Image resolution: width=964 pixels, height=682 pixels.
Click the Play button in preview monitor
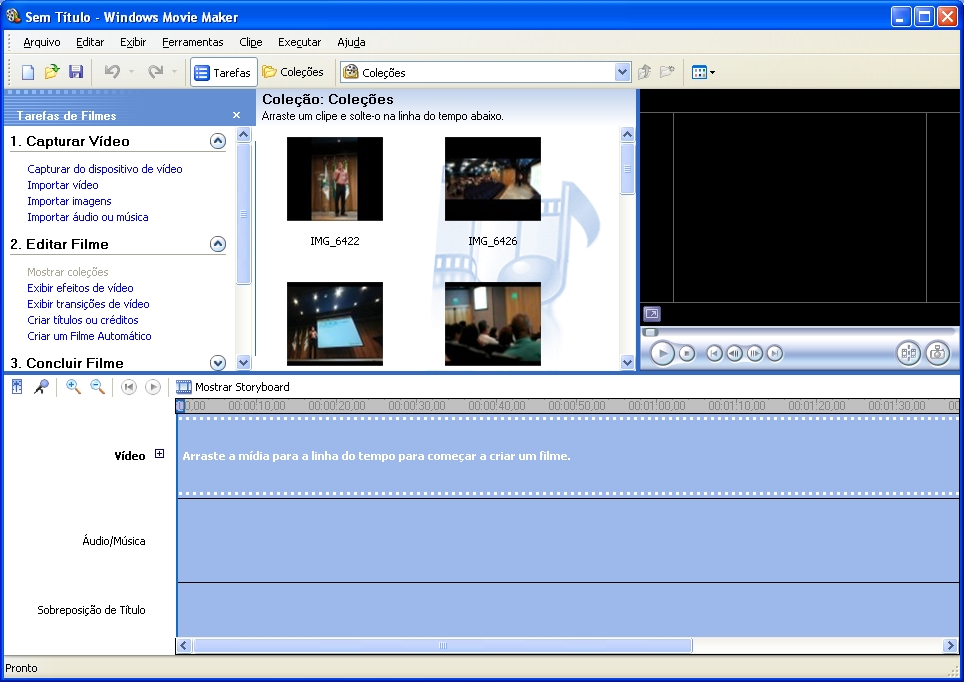coord(661,353)
